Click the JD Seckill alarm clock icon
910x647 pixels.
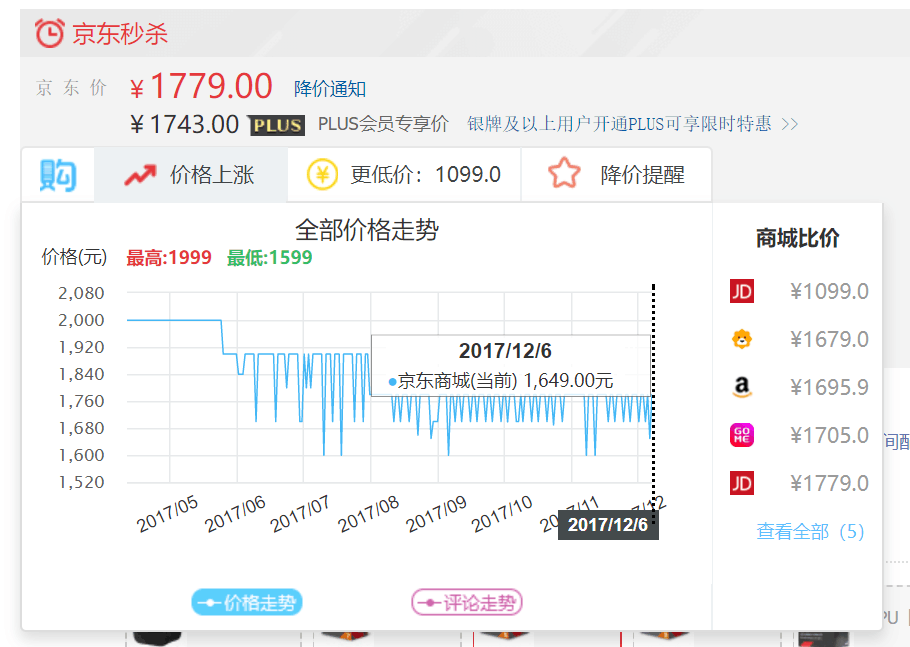pos(49,32)
